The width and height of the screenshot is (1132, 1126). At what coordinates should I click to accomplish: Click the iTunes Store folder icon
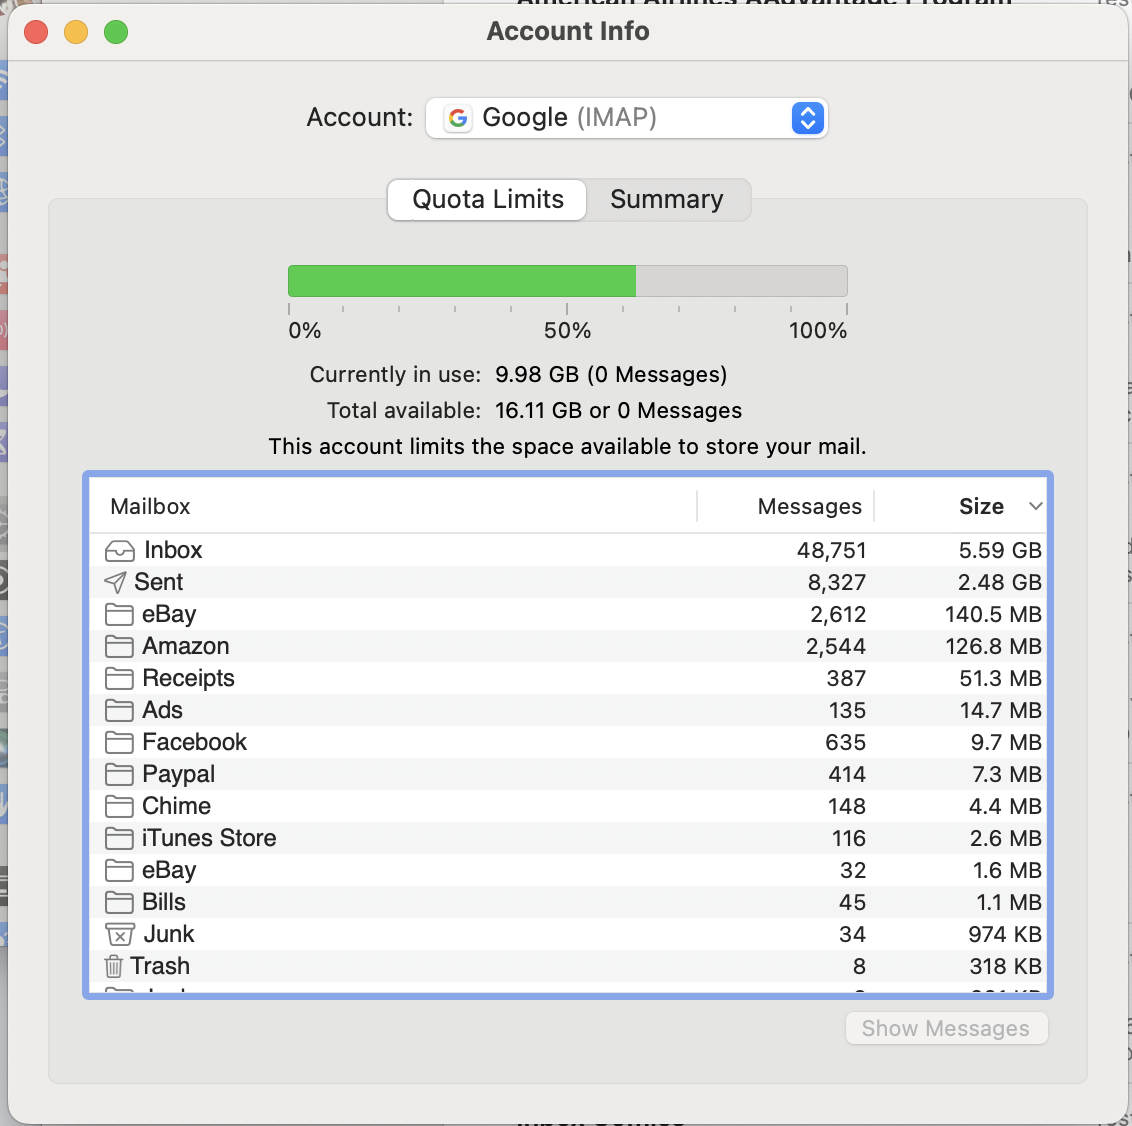[x=119, y=839]
